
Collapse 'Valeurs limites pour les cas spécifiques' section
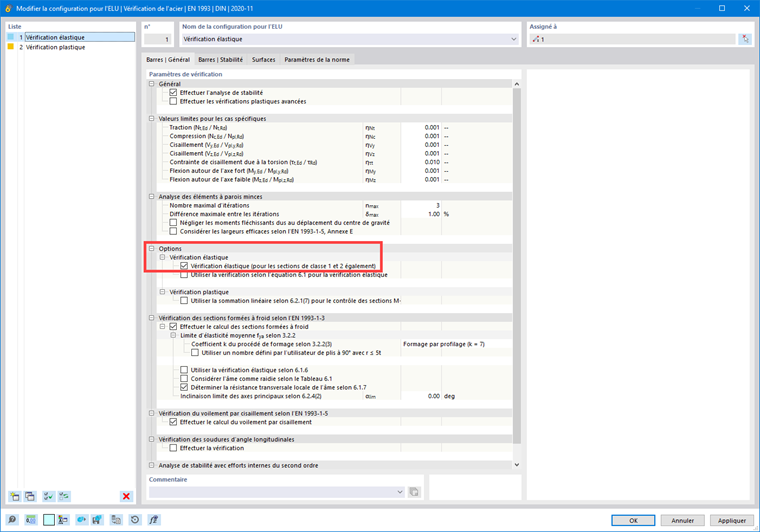tap(152, 119)
